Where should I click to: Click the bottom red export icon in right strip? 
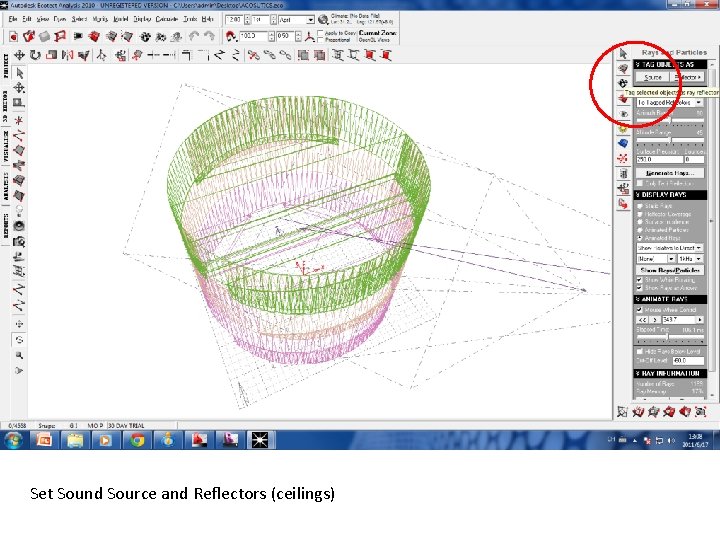[x=623, y=203]
